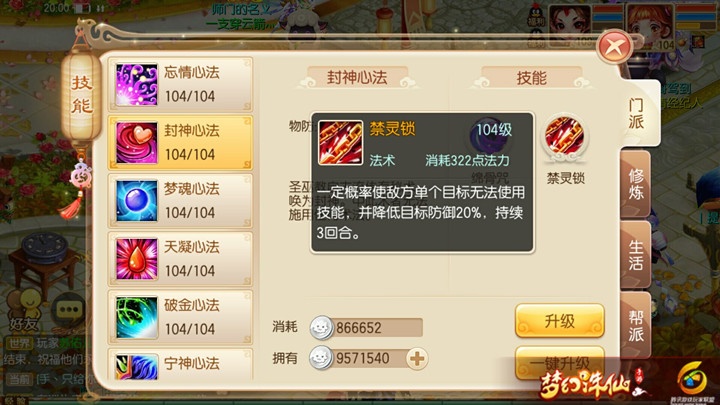720x405 pixels.
Task: Switch to the 修炼 tab
Action: pos(636,184)
